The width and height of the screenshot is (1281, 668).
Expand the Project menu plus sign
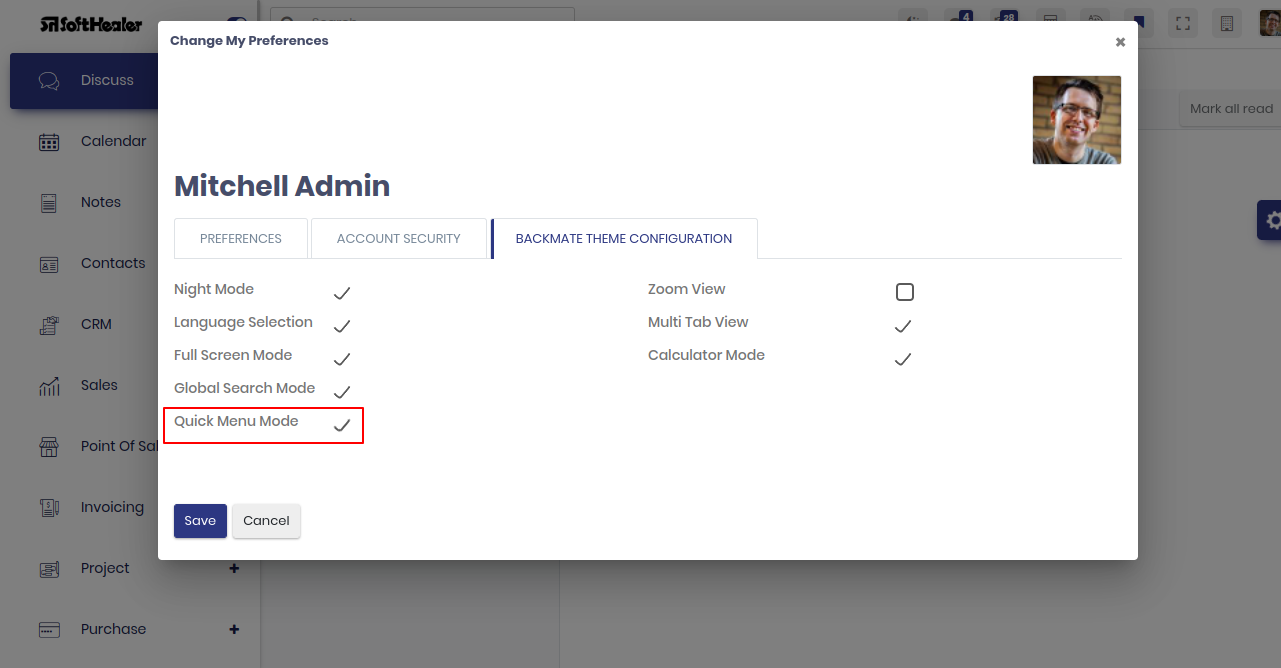click(234, 568)
